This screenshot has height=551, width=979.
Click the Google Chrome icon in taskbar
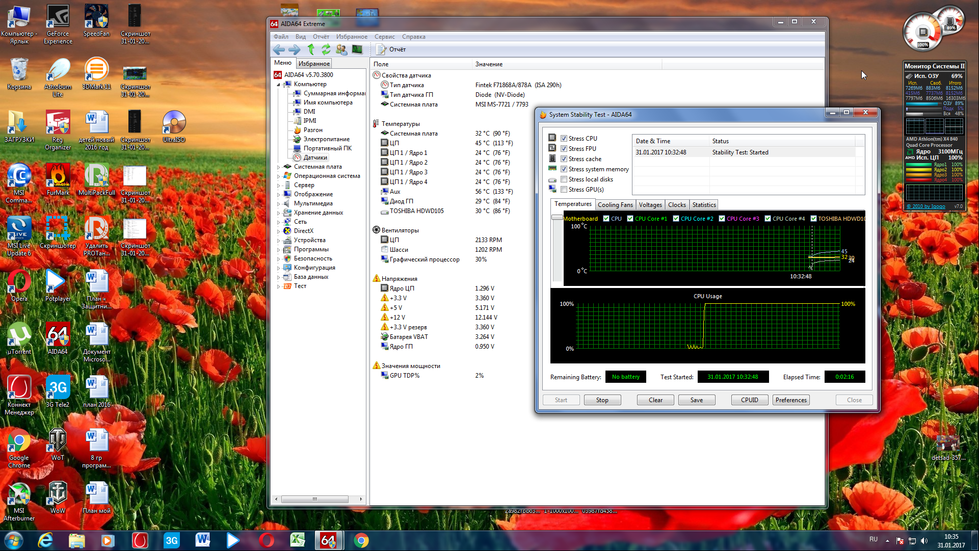(361, 540)
